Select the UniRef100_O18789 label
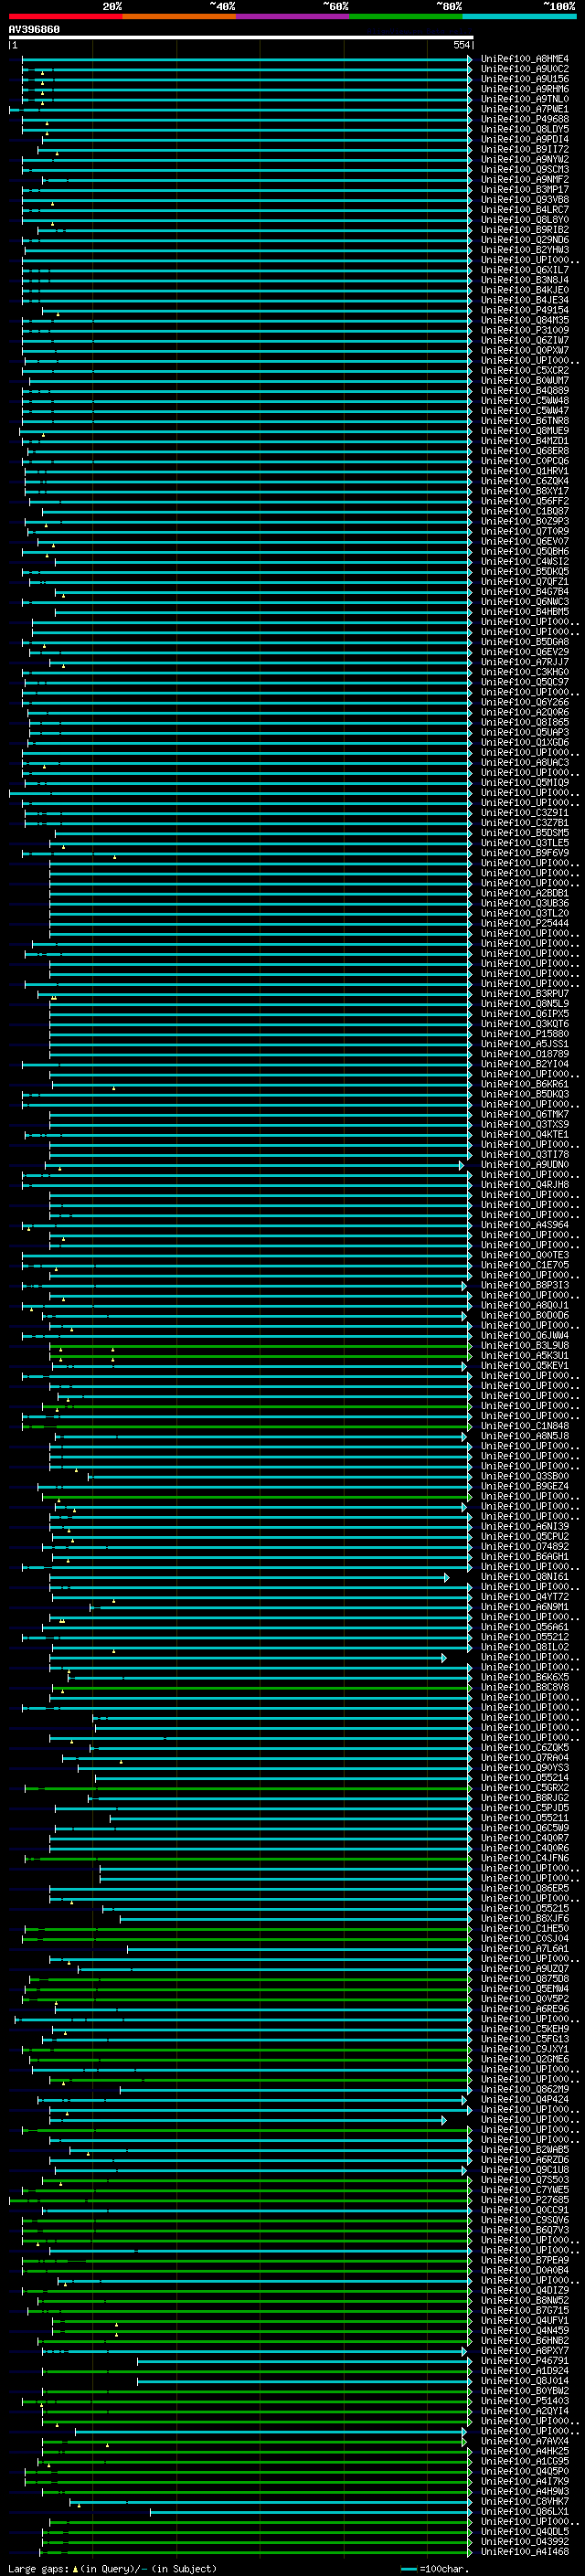Image resolution: width=585 pixels, height=2576 pixels. pyautogui.click(x=525, y=1054)
